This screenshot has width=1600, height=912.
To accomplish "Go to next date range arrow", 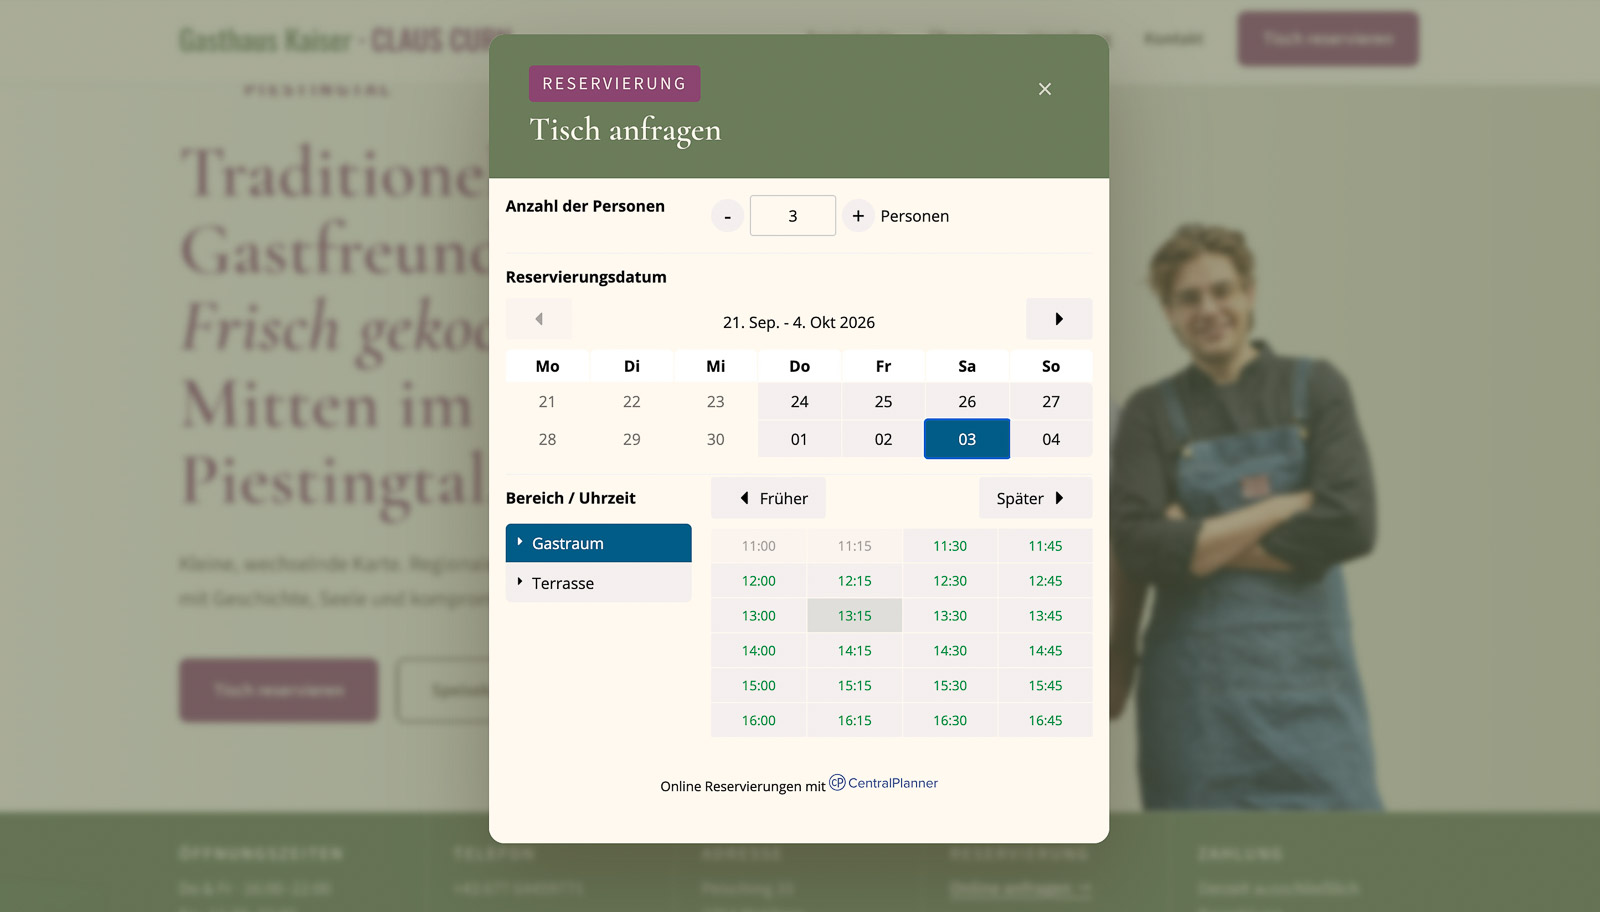I will (x=1059, y=319).
